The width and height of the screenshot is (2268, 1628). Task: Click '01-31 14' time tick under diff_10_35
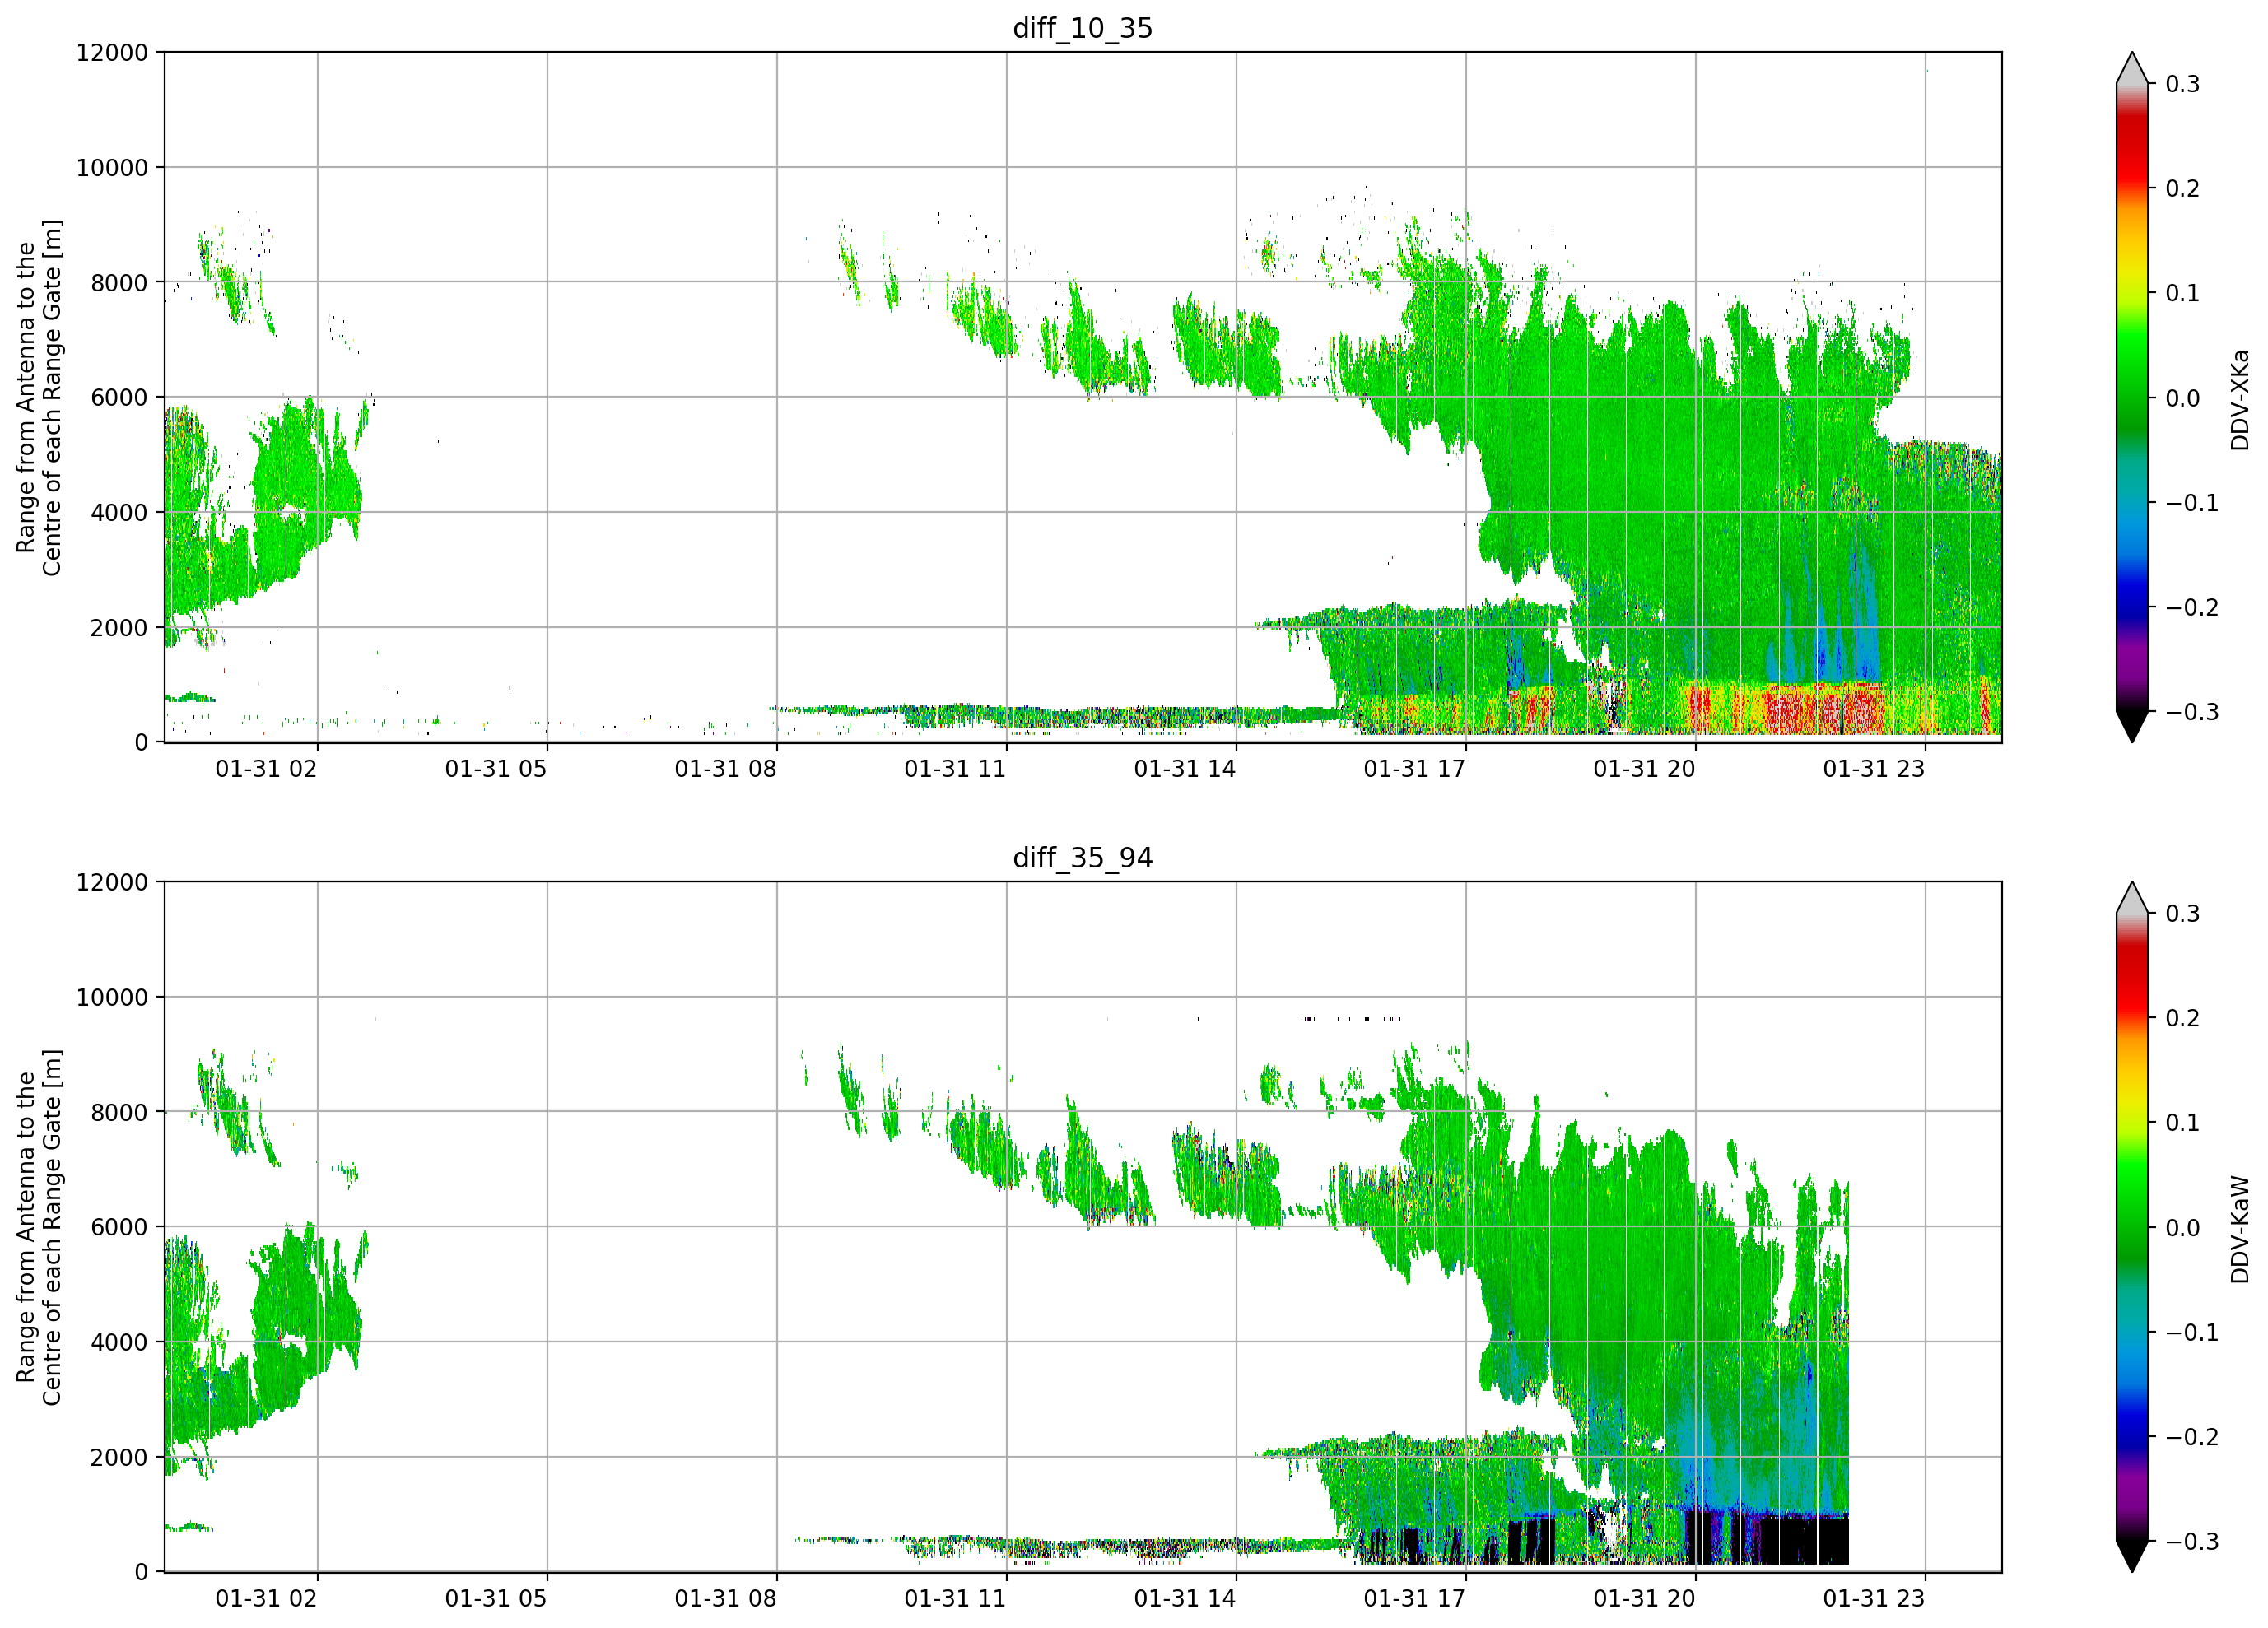pos(1185,769)
